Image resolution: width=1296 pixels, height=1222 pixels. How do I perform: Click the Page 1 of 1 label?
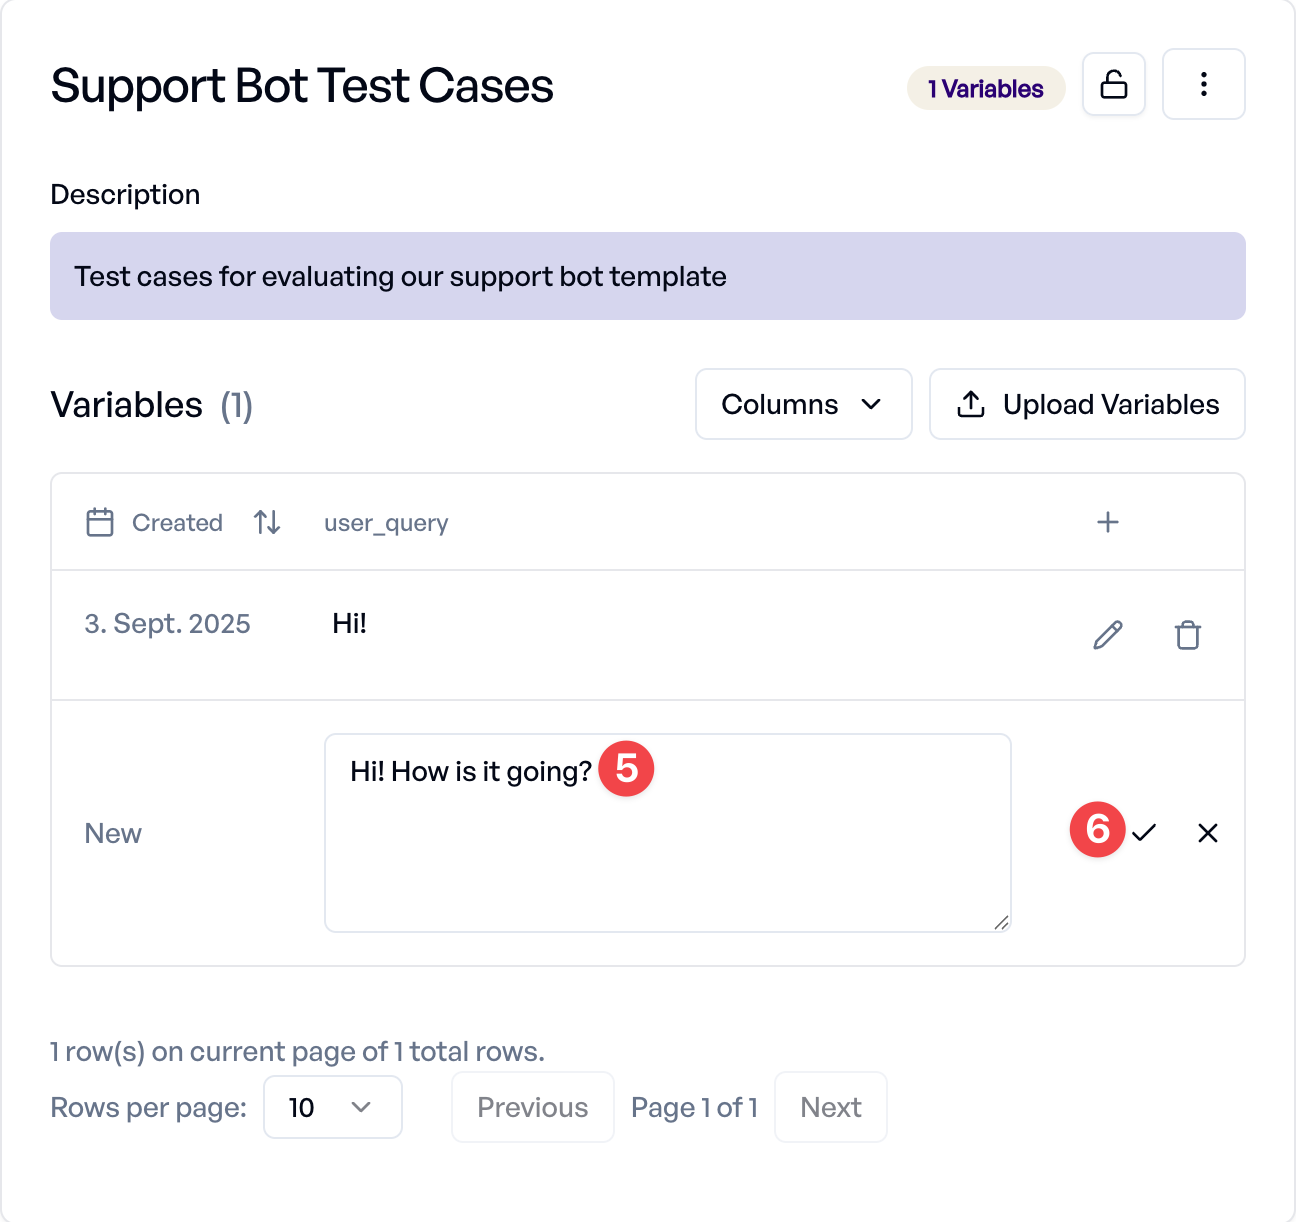pos(694,1107)
